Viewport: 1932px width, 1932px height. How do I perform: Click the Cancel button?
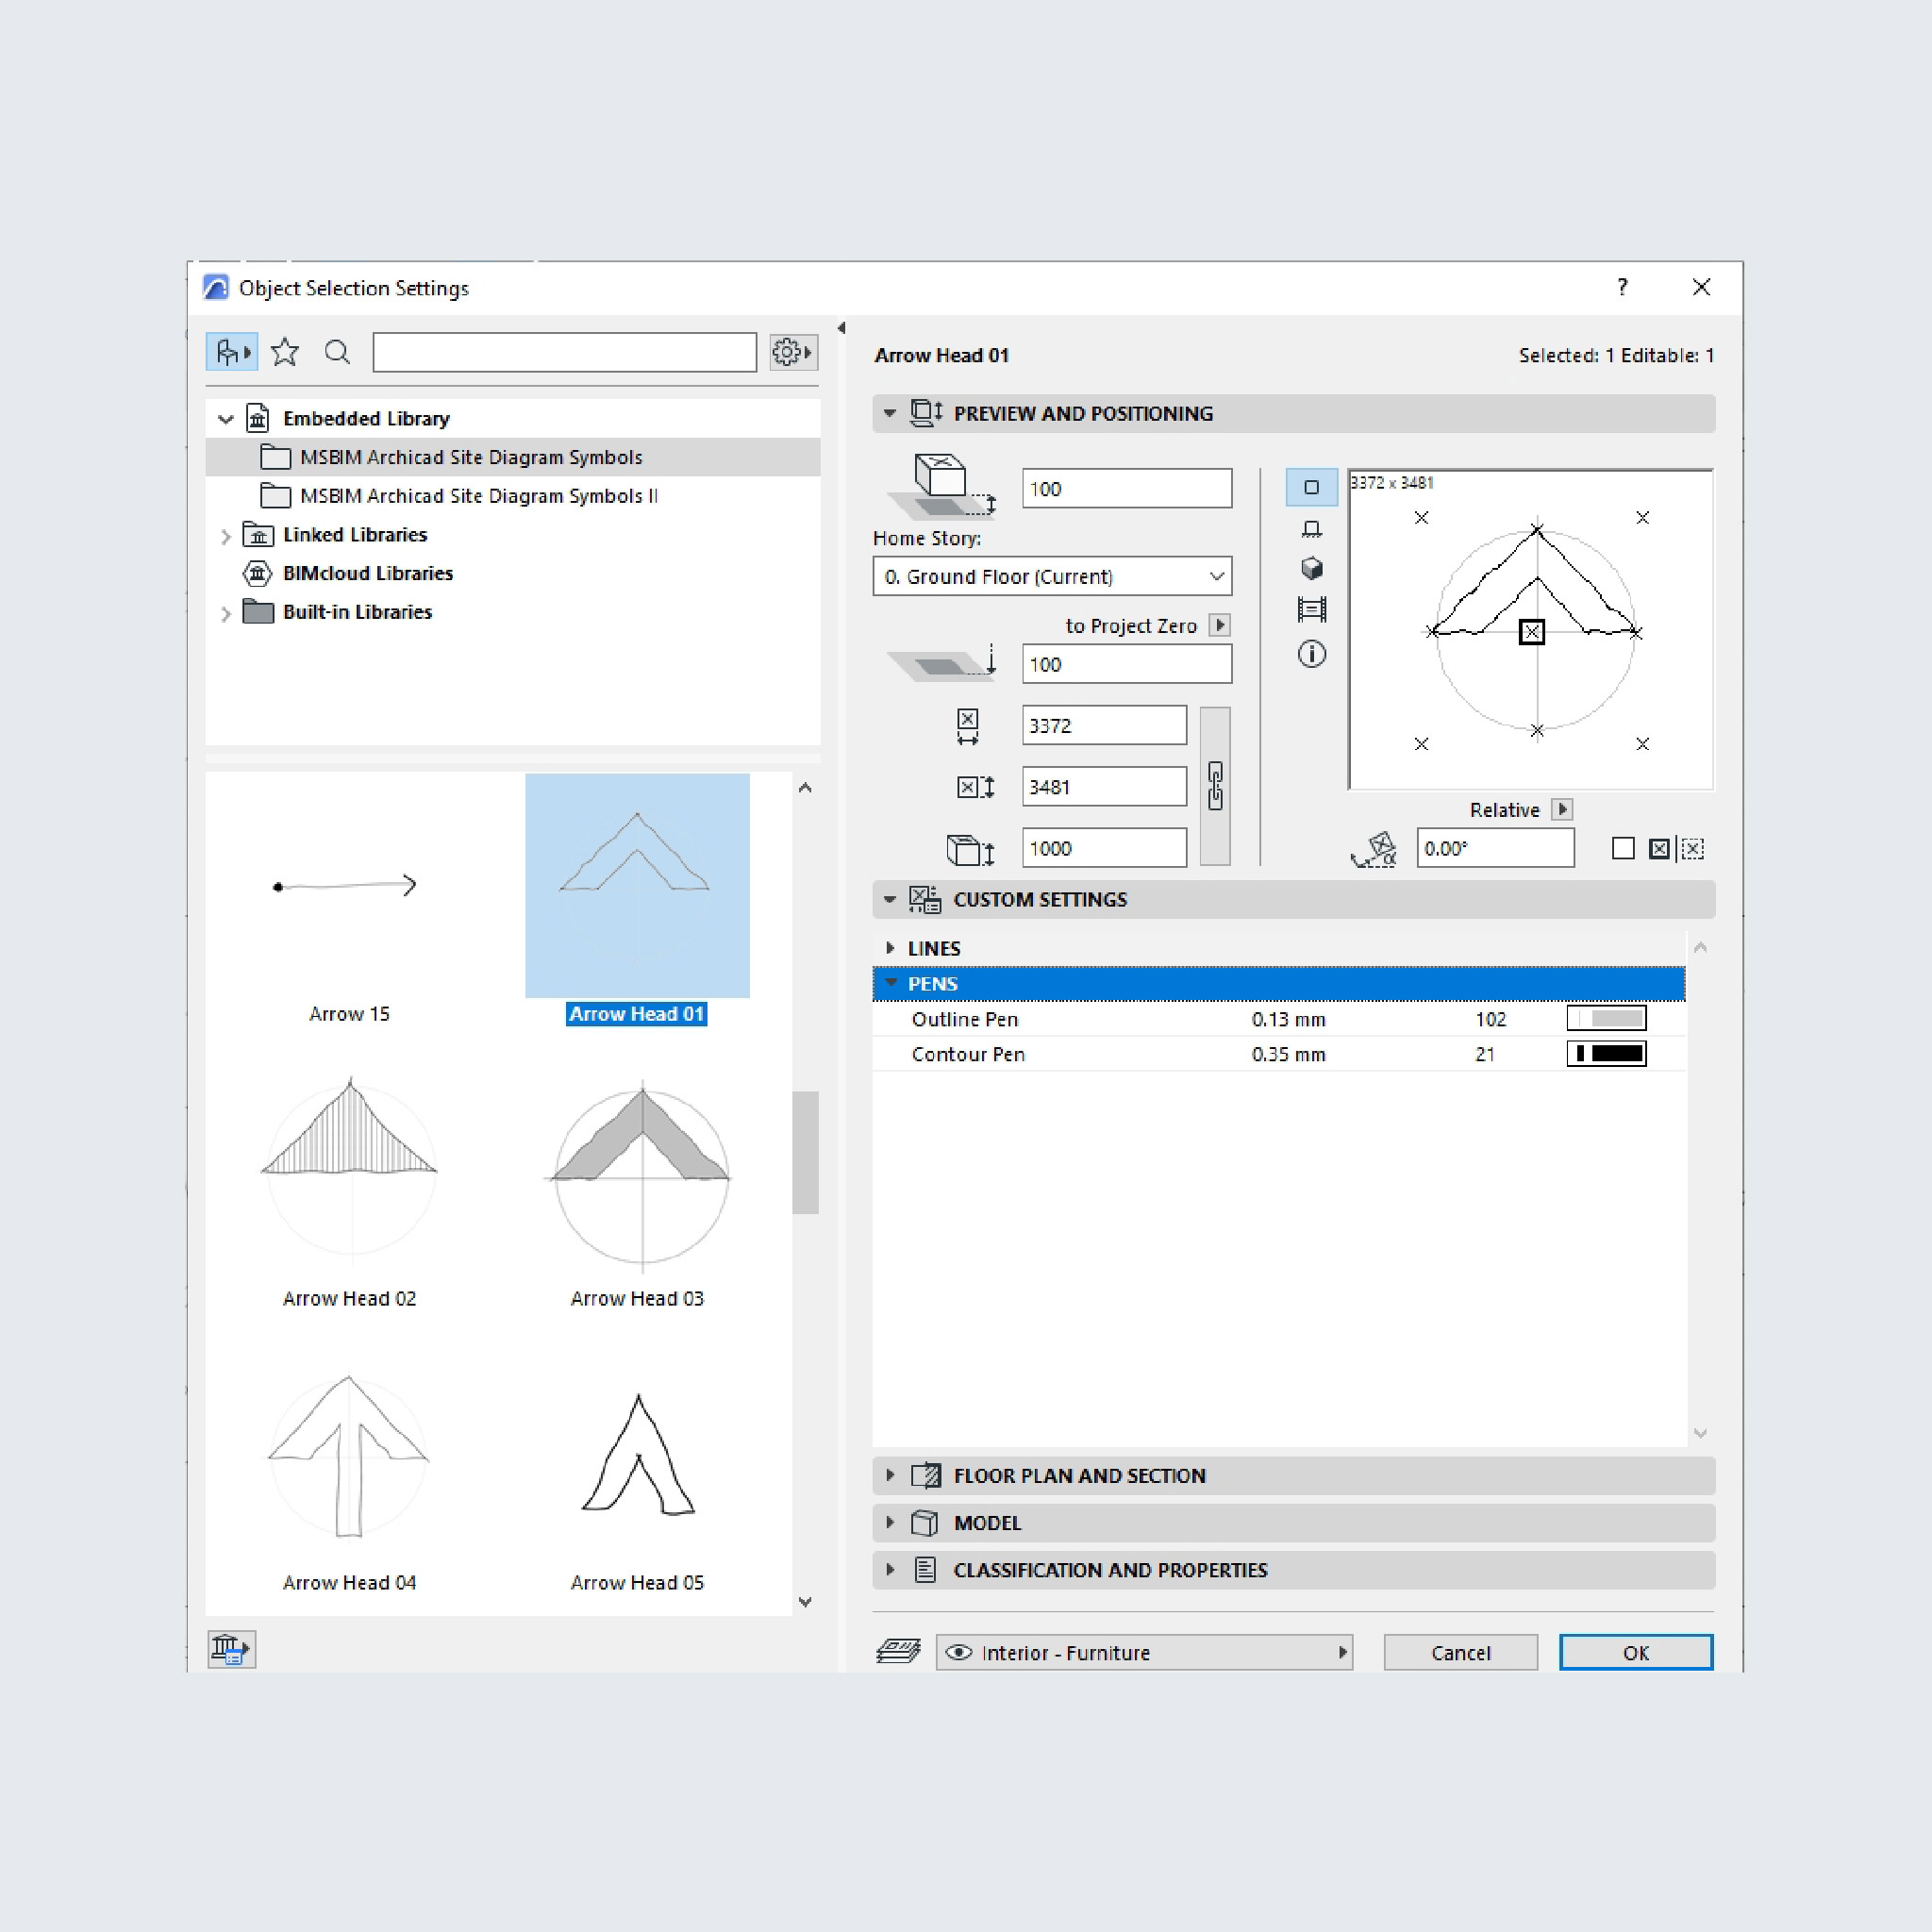tap(1460, 1652)
